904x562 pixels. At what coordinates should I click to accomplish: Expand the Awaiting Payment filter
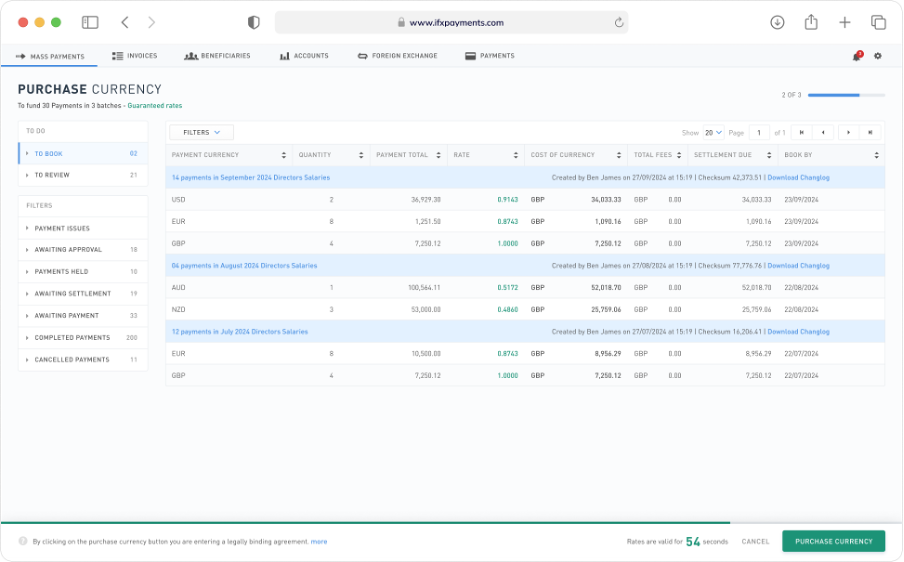[x=83, y=315]
